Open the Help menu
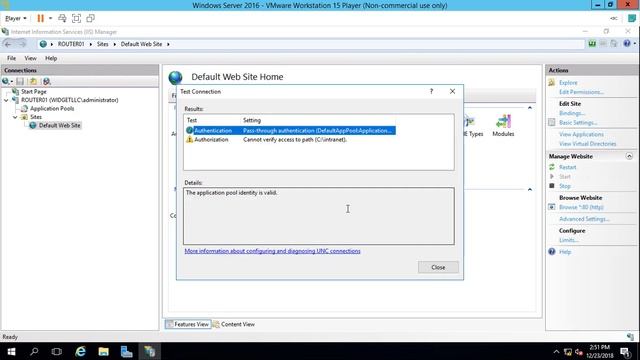This screenshot has height=360, width=640. pos(51,58)
